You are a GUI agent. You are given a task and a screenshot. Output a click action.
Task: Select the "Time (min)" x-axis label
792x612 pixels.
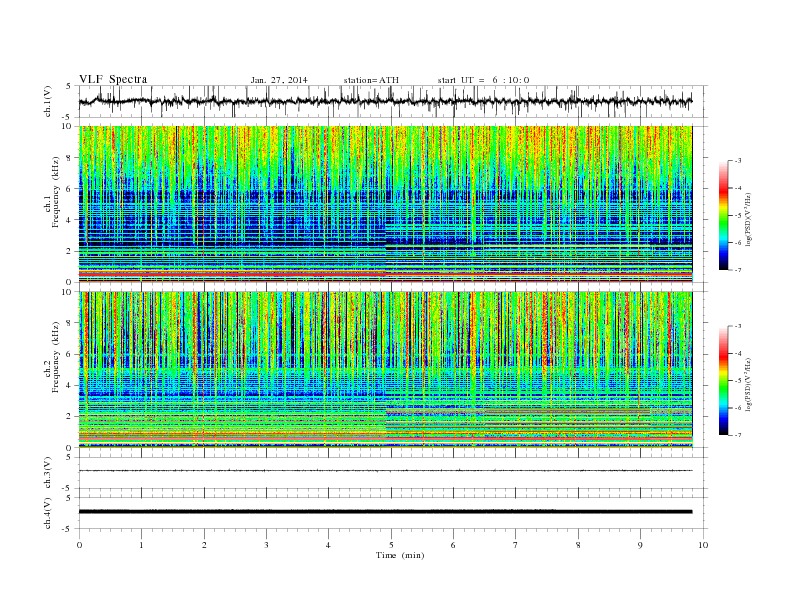400,555
